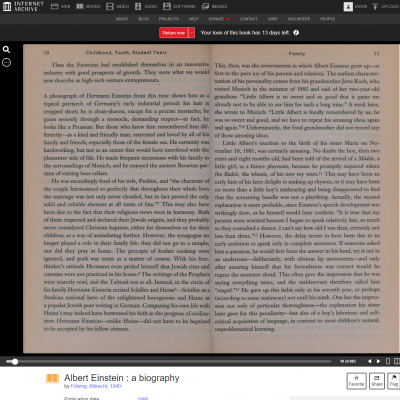Click the Return now button

tap(174, 33)
